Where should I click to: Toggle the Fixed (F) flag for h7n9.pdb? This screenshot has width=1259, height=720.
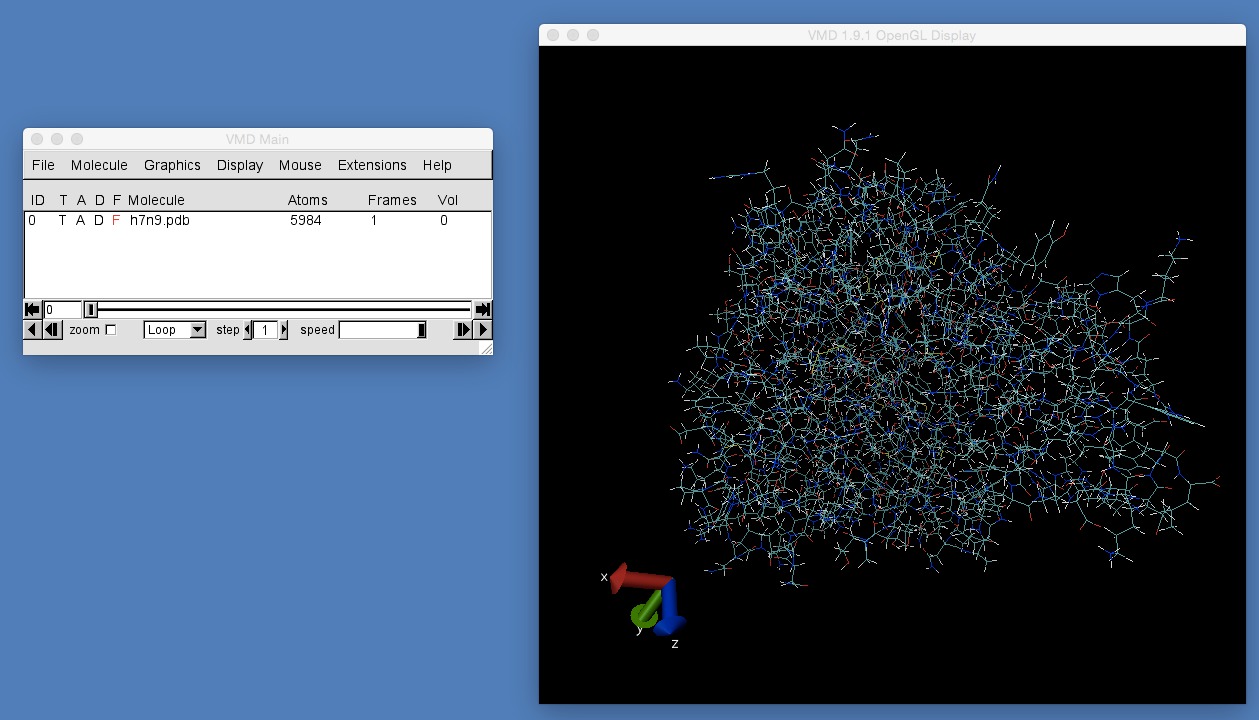point(116,220)
